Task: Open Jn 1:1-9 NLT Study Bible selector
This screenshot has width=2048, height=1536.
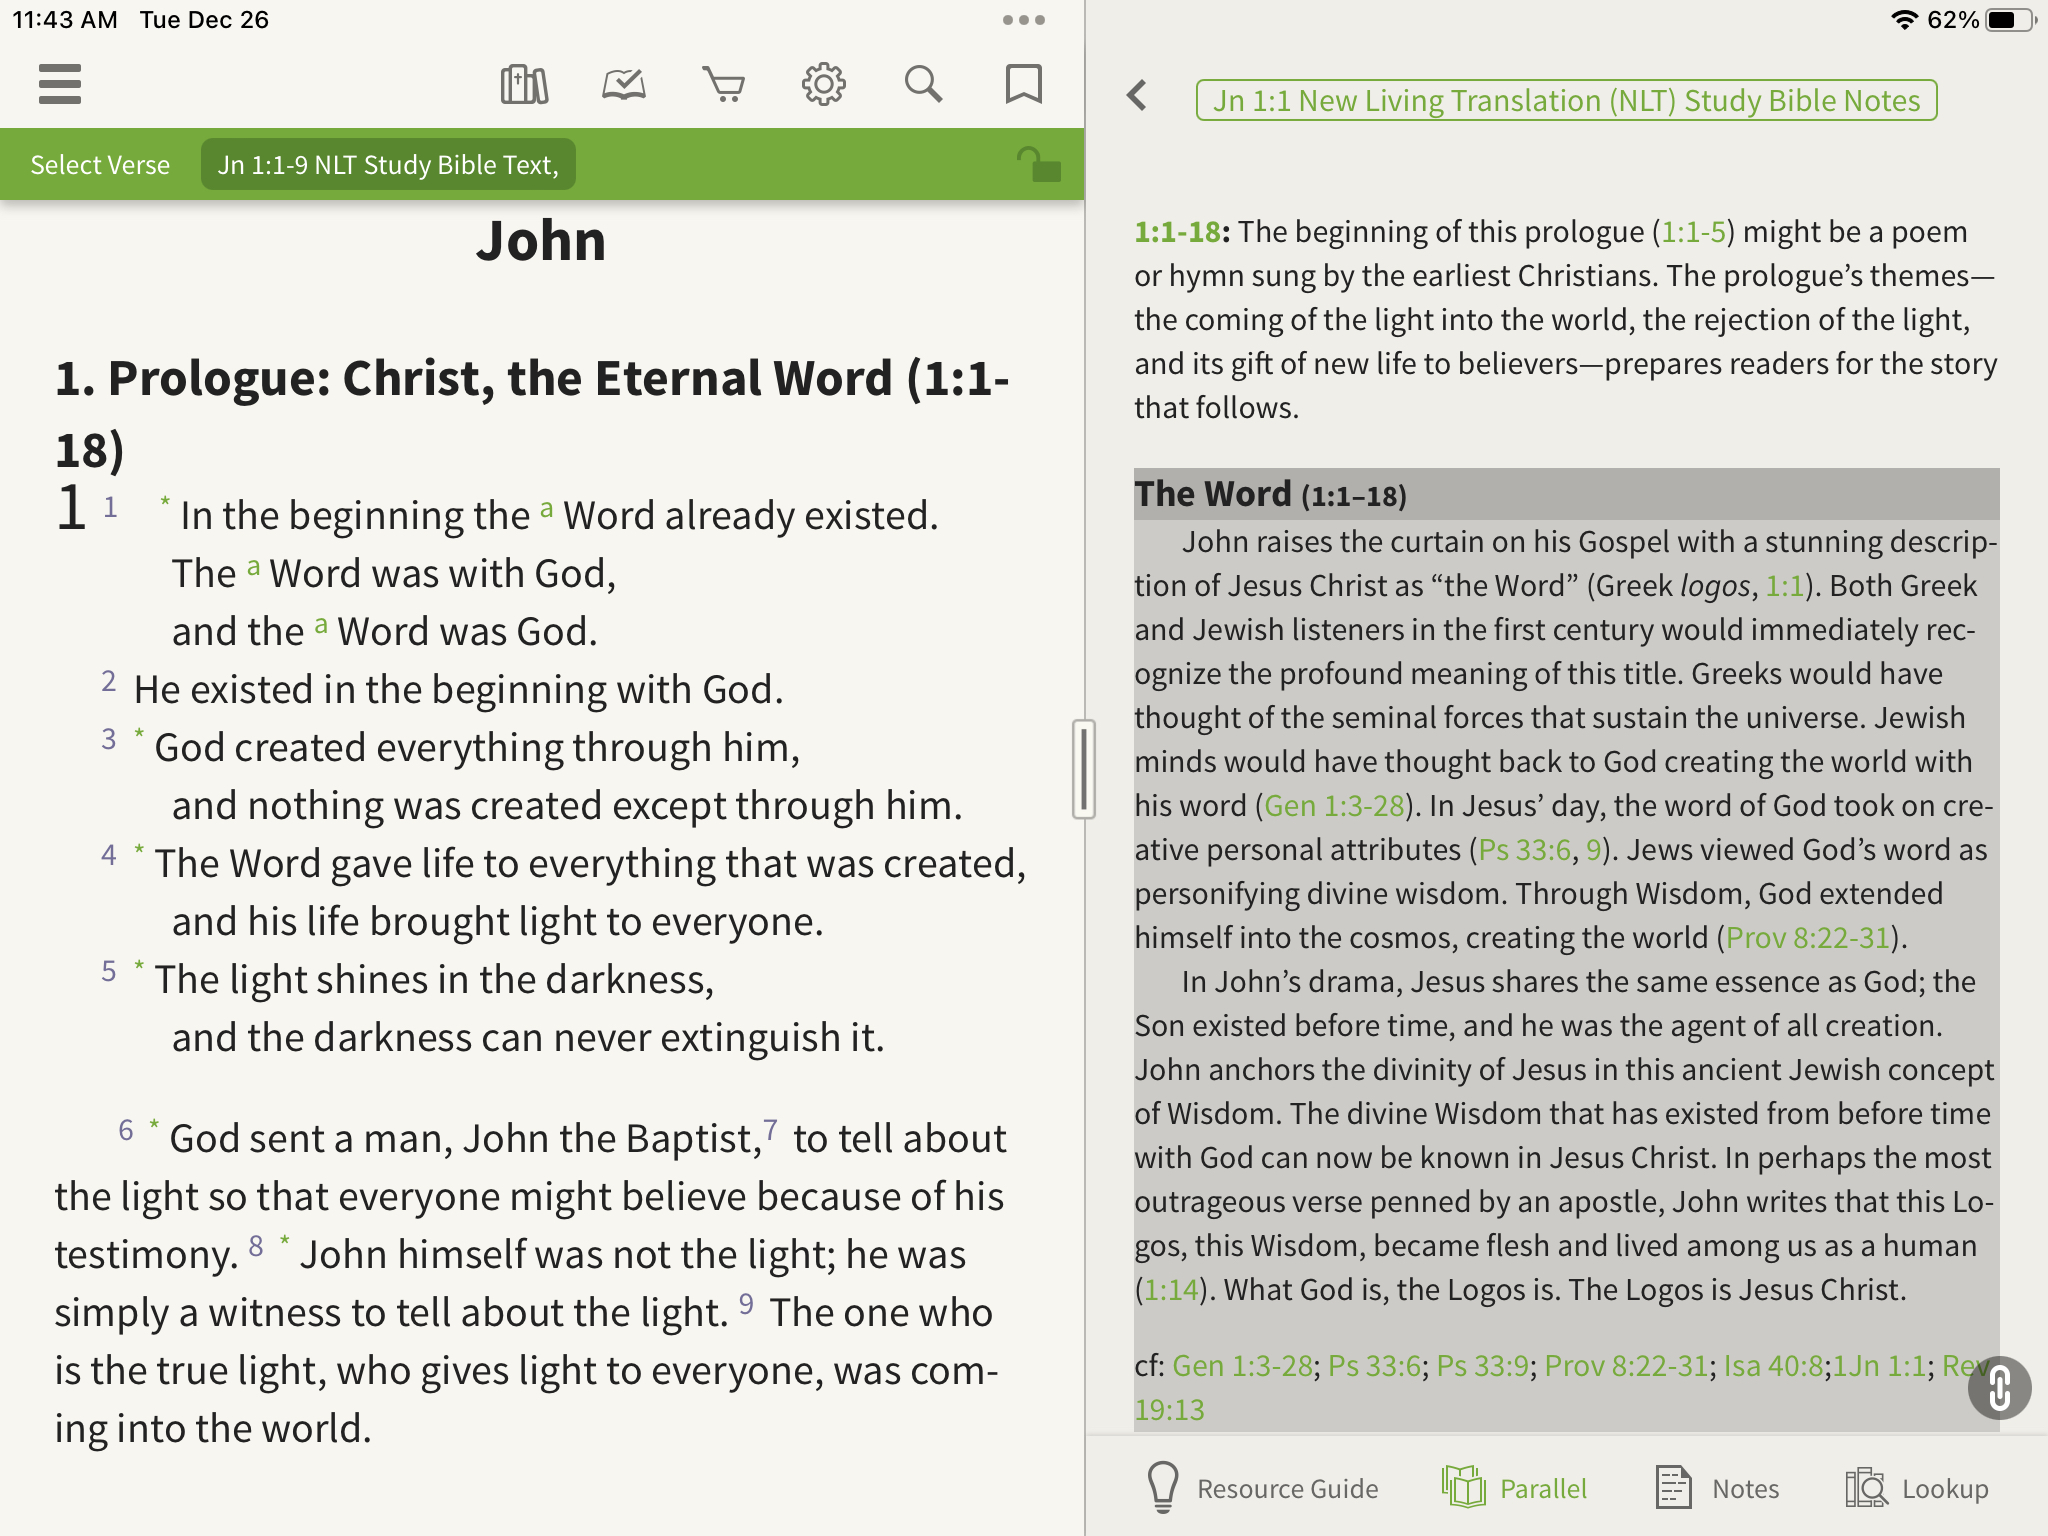Action: point(388,165)
